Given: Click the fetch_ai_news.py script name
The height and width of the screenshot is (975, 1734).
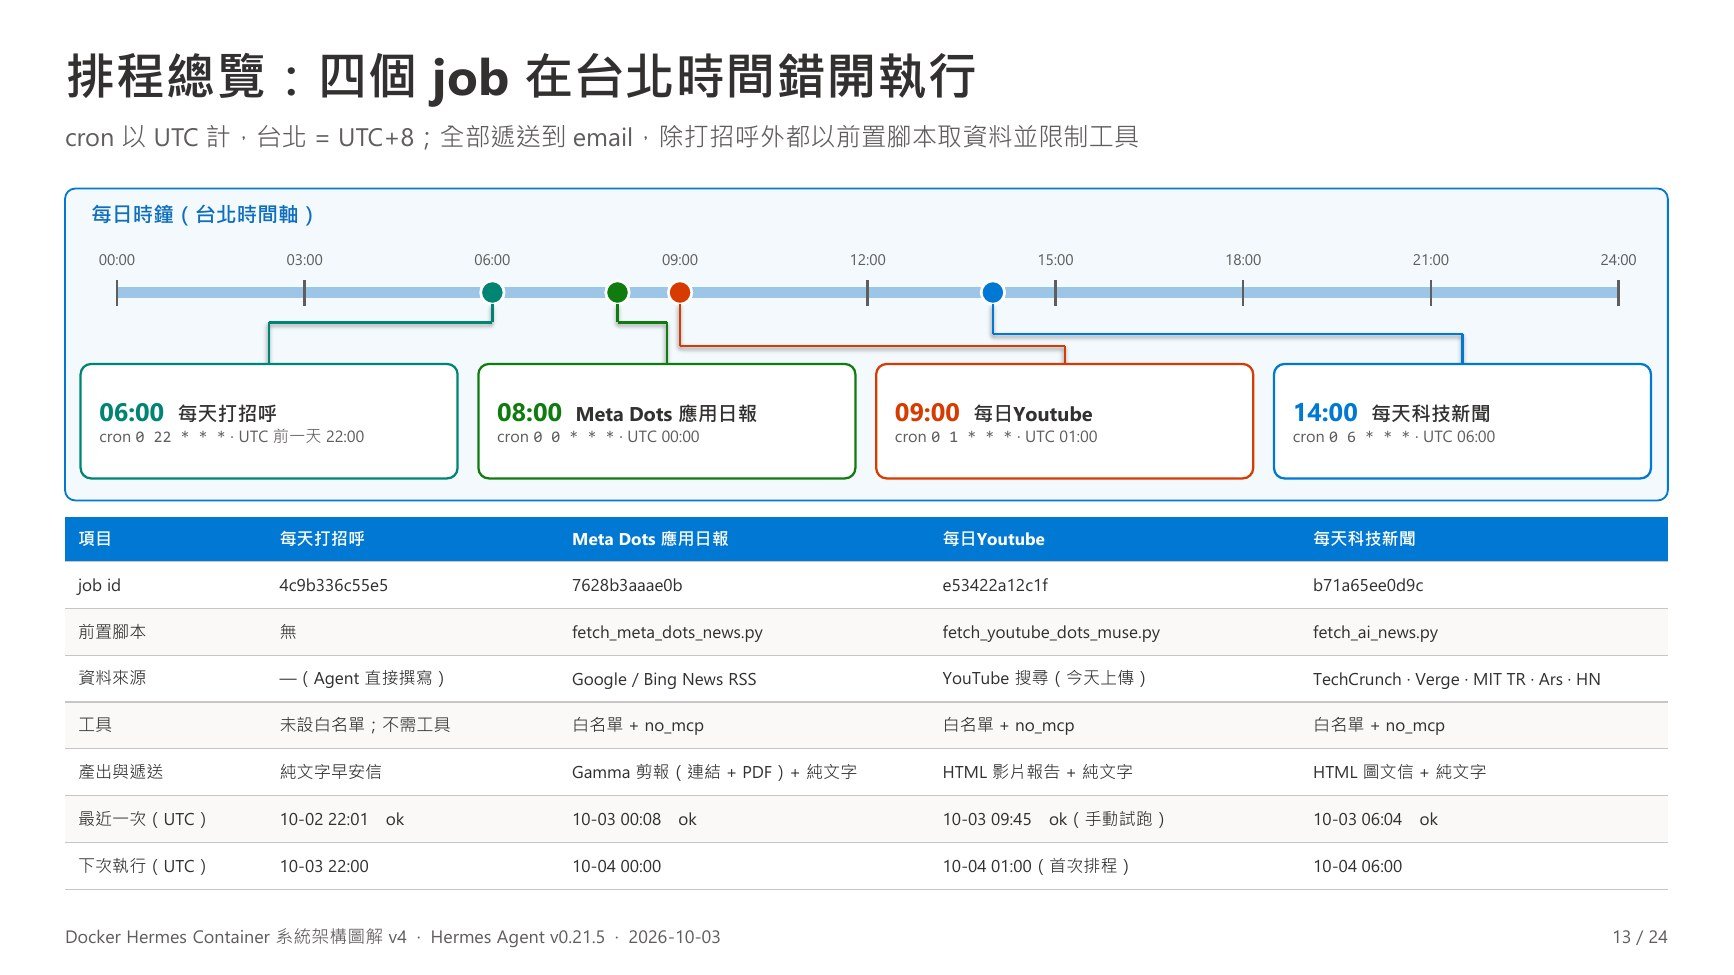Looking at the screenshot, I should point(1375,632).
